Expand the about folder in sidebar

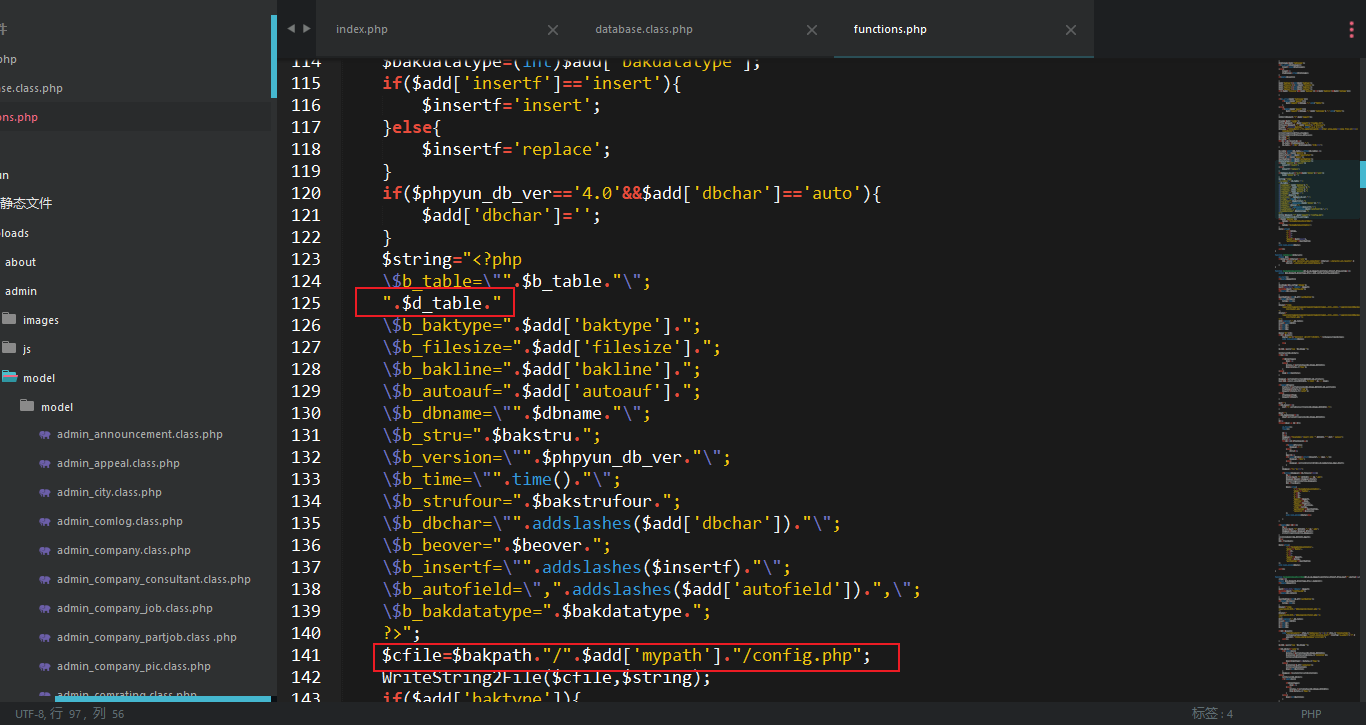(20, 262)
